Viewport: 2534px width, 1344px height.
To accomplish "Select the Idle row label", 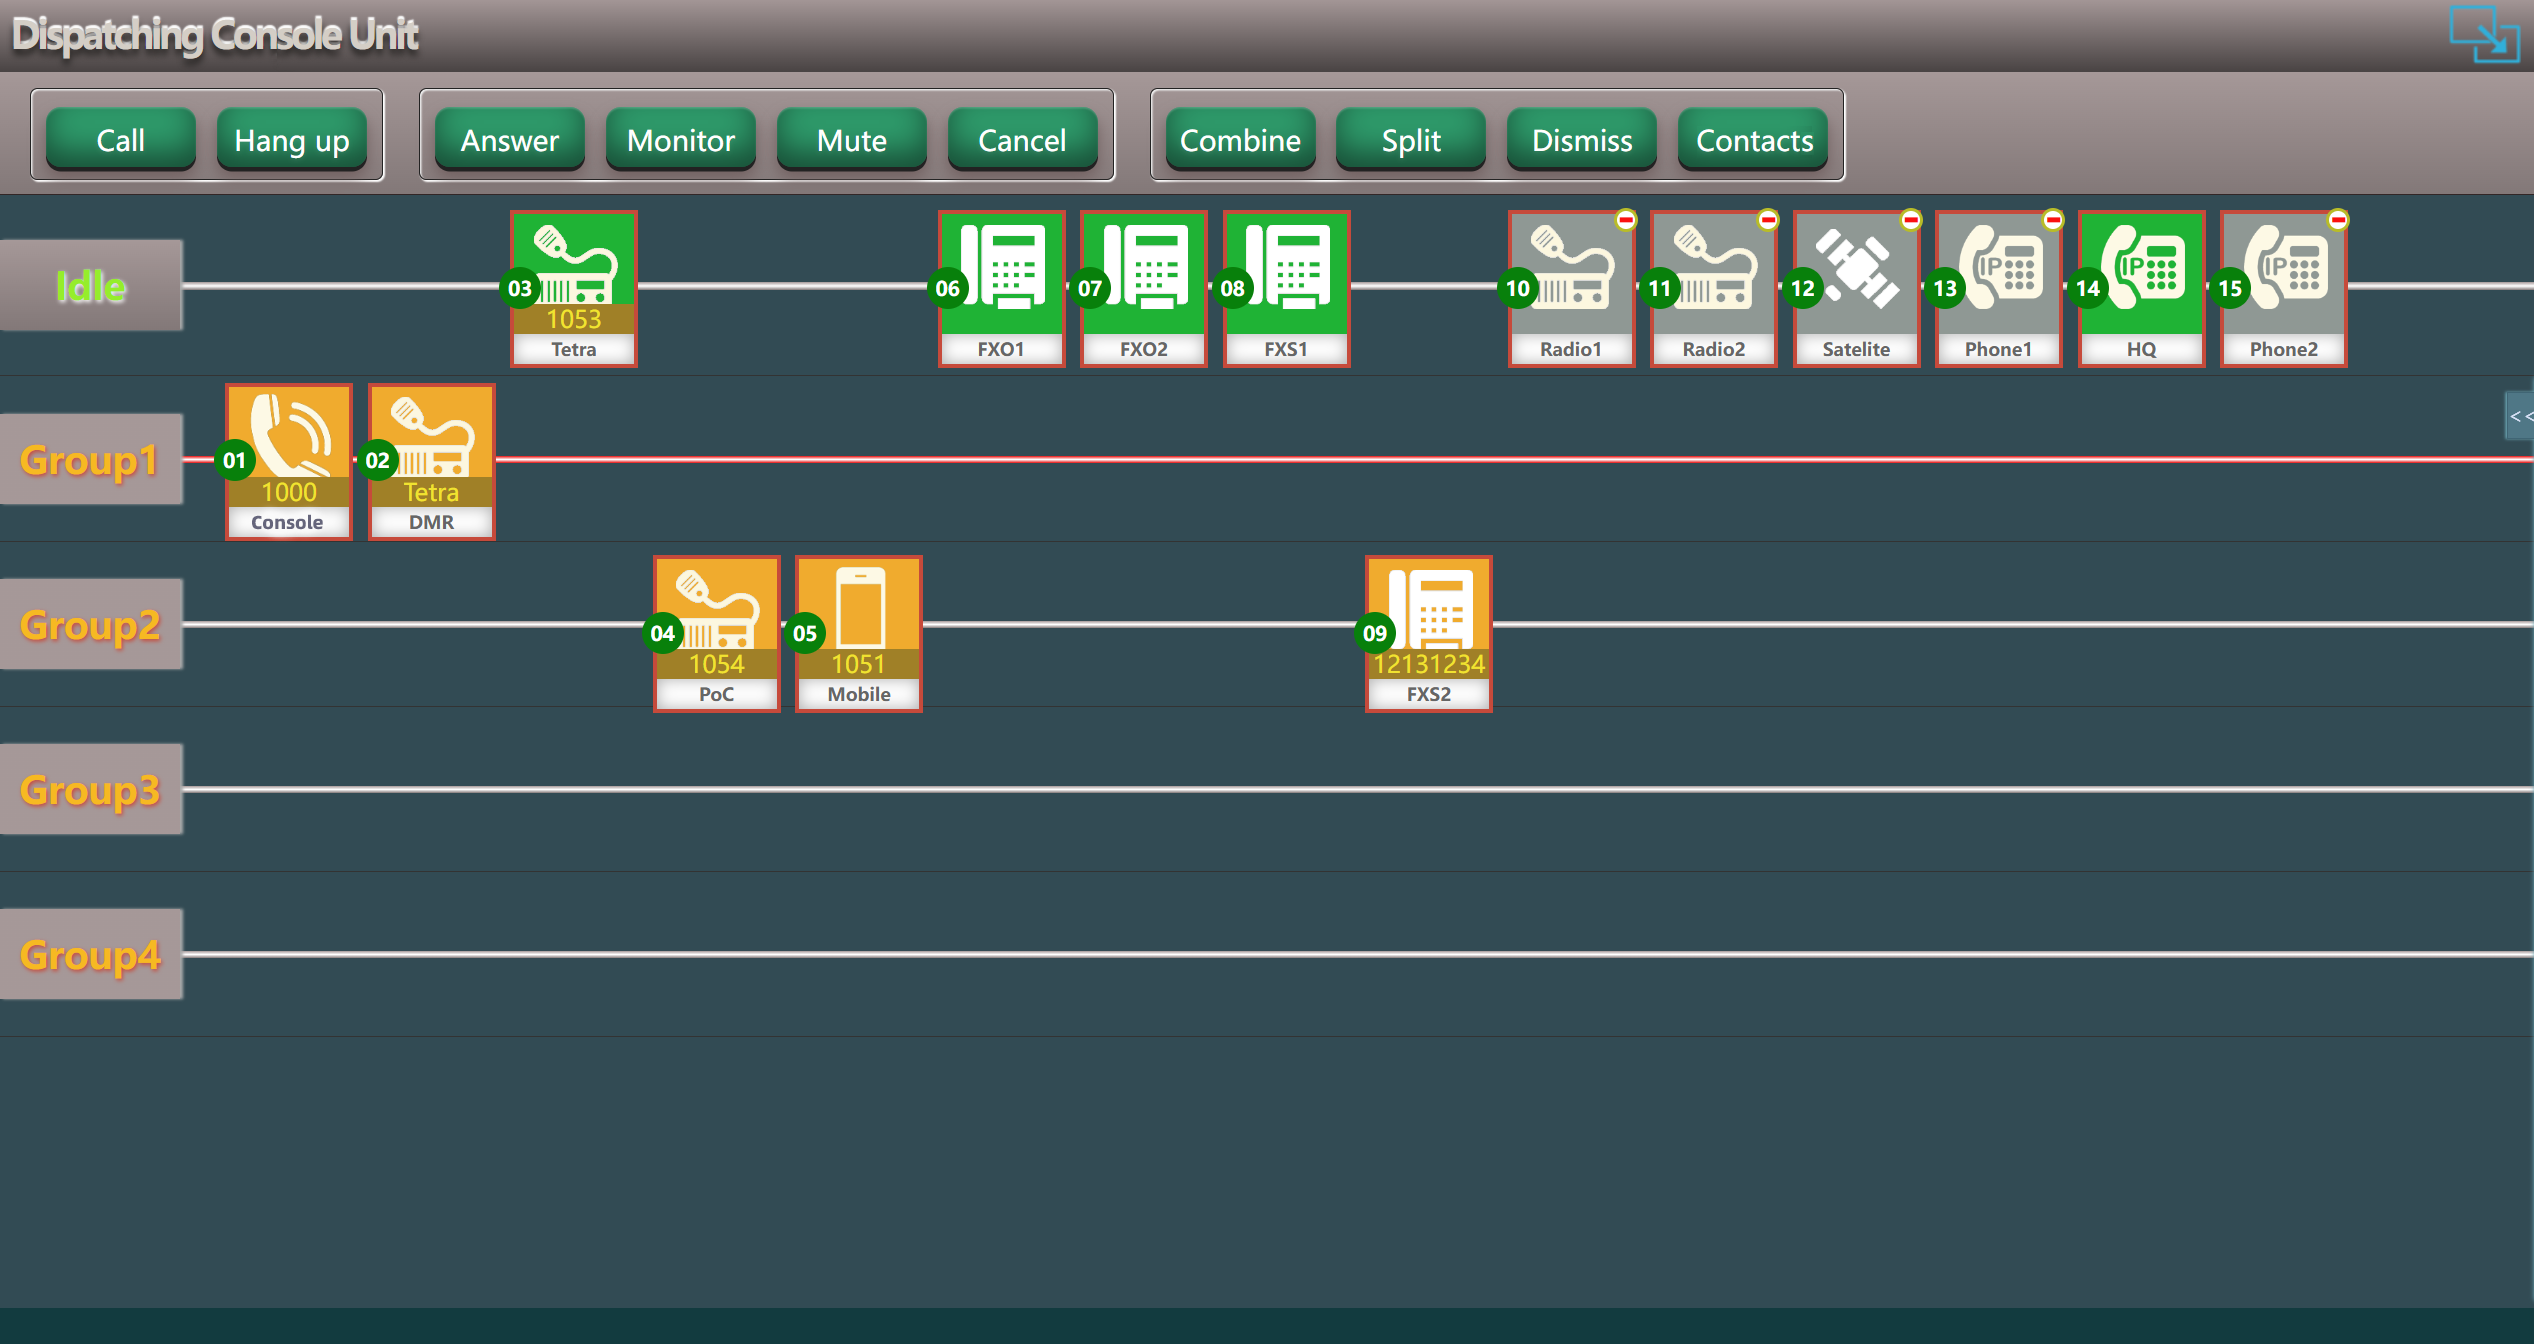I will (x=90, y=286).
